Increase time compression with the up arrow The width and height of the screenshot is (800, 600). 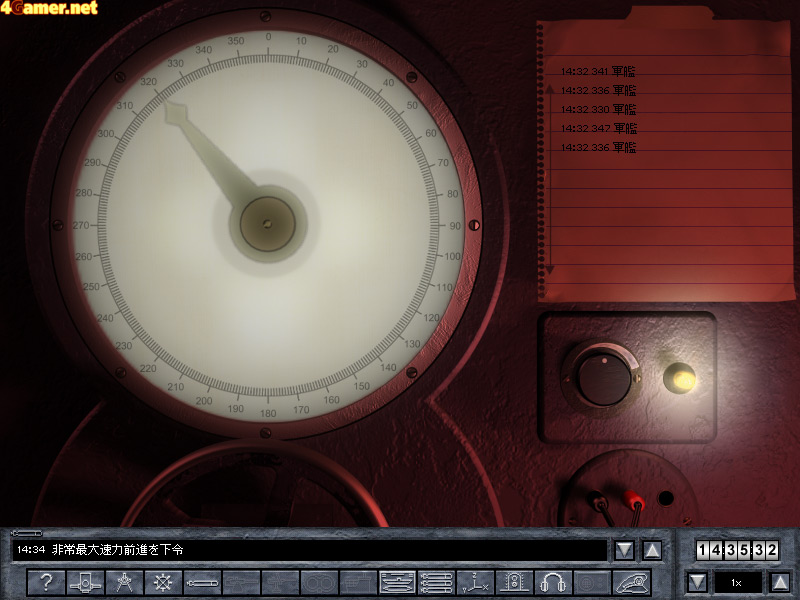point(780,582)
